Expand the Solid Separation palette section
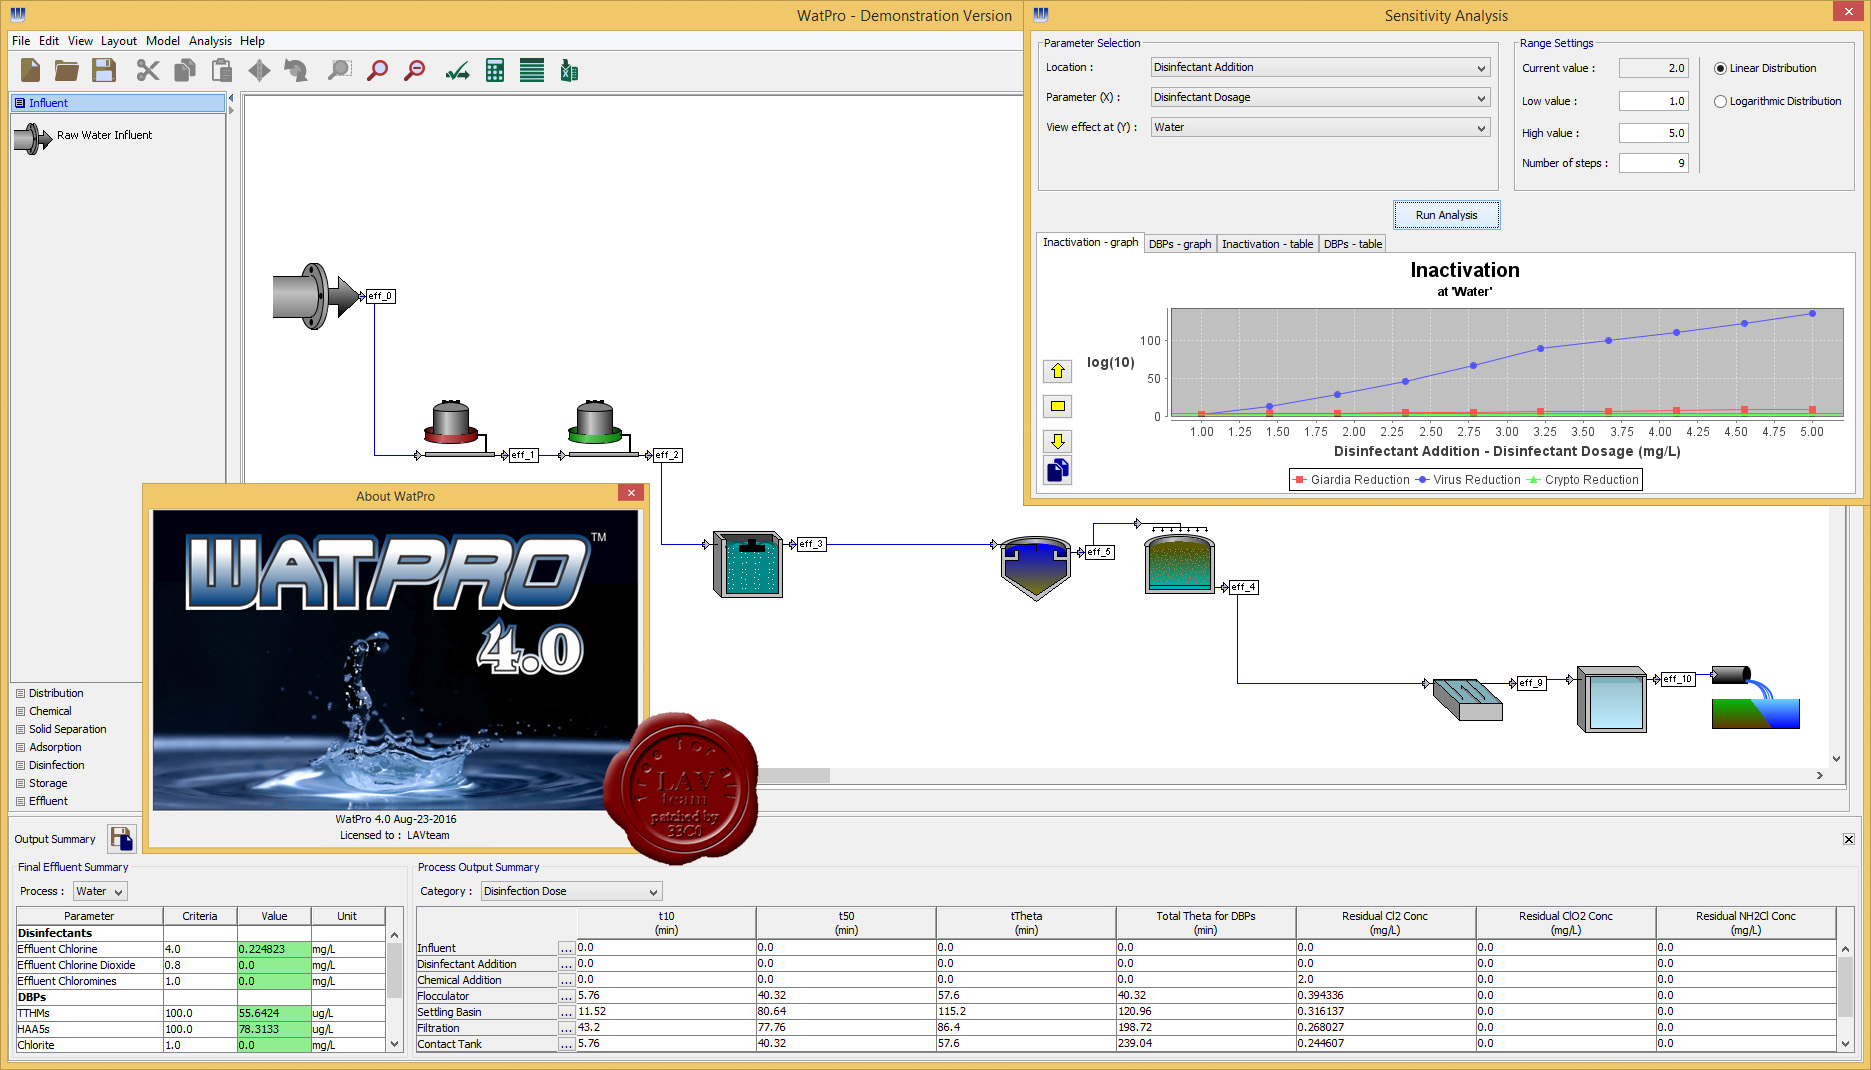 (x=67, y=729)
